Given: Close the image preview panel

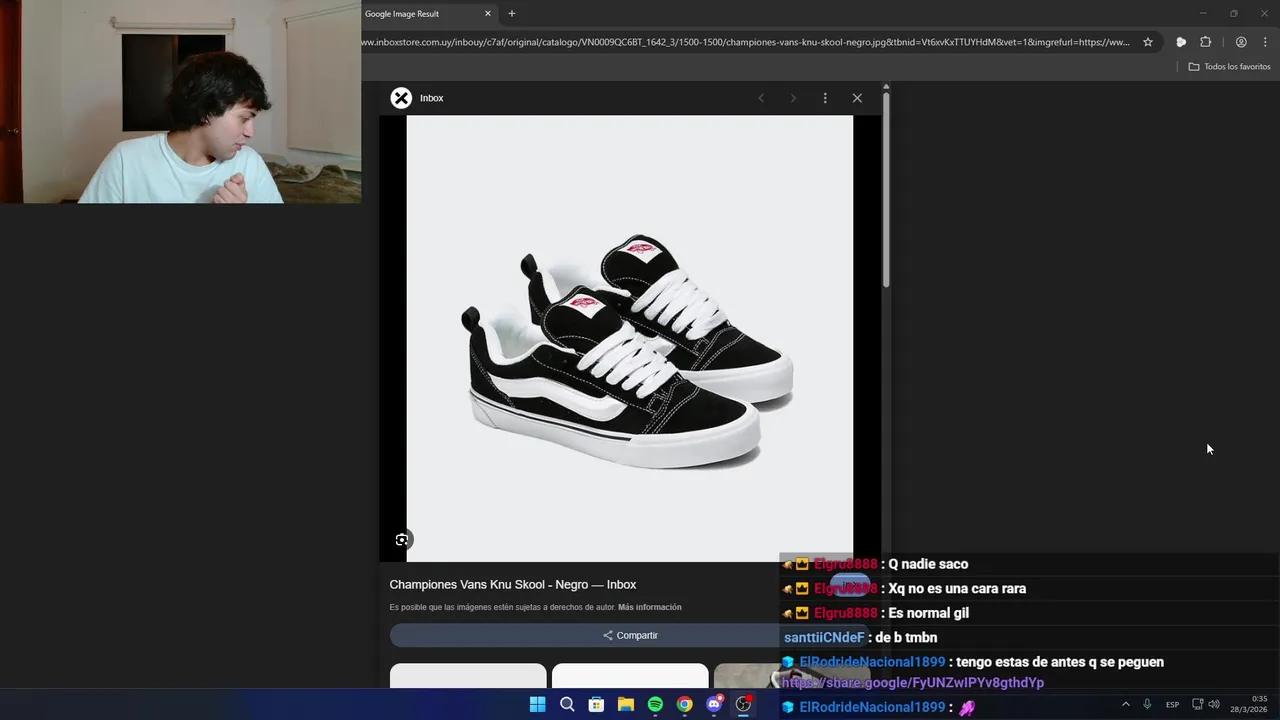Looking at the screenshot, I should 857,98.
